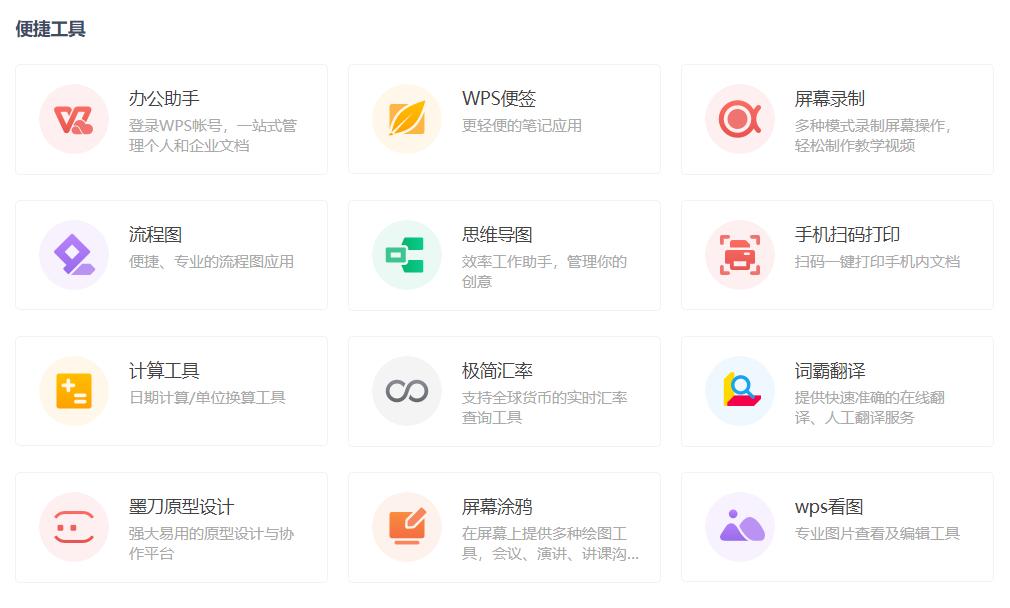Select the 屏幕涂鸦 screen doodle icon
Viewport: 1010px width, 608px height.
pyautogui.click(x=406, y=527)
